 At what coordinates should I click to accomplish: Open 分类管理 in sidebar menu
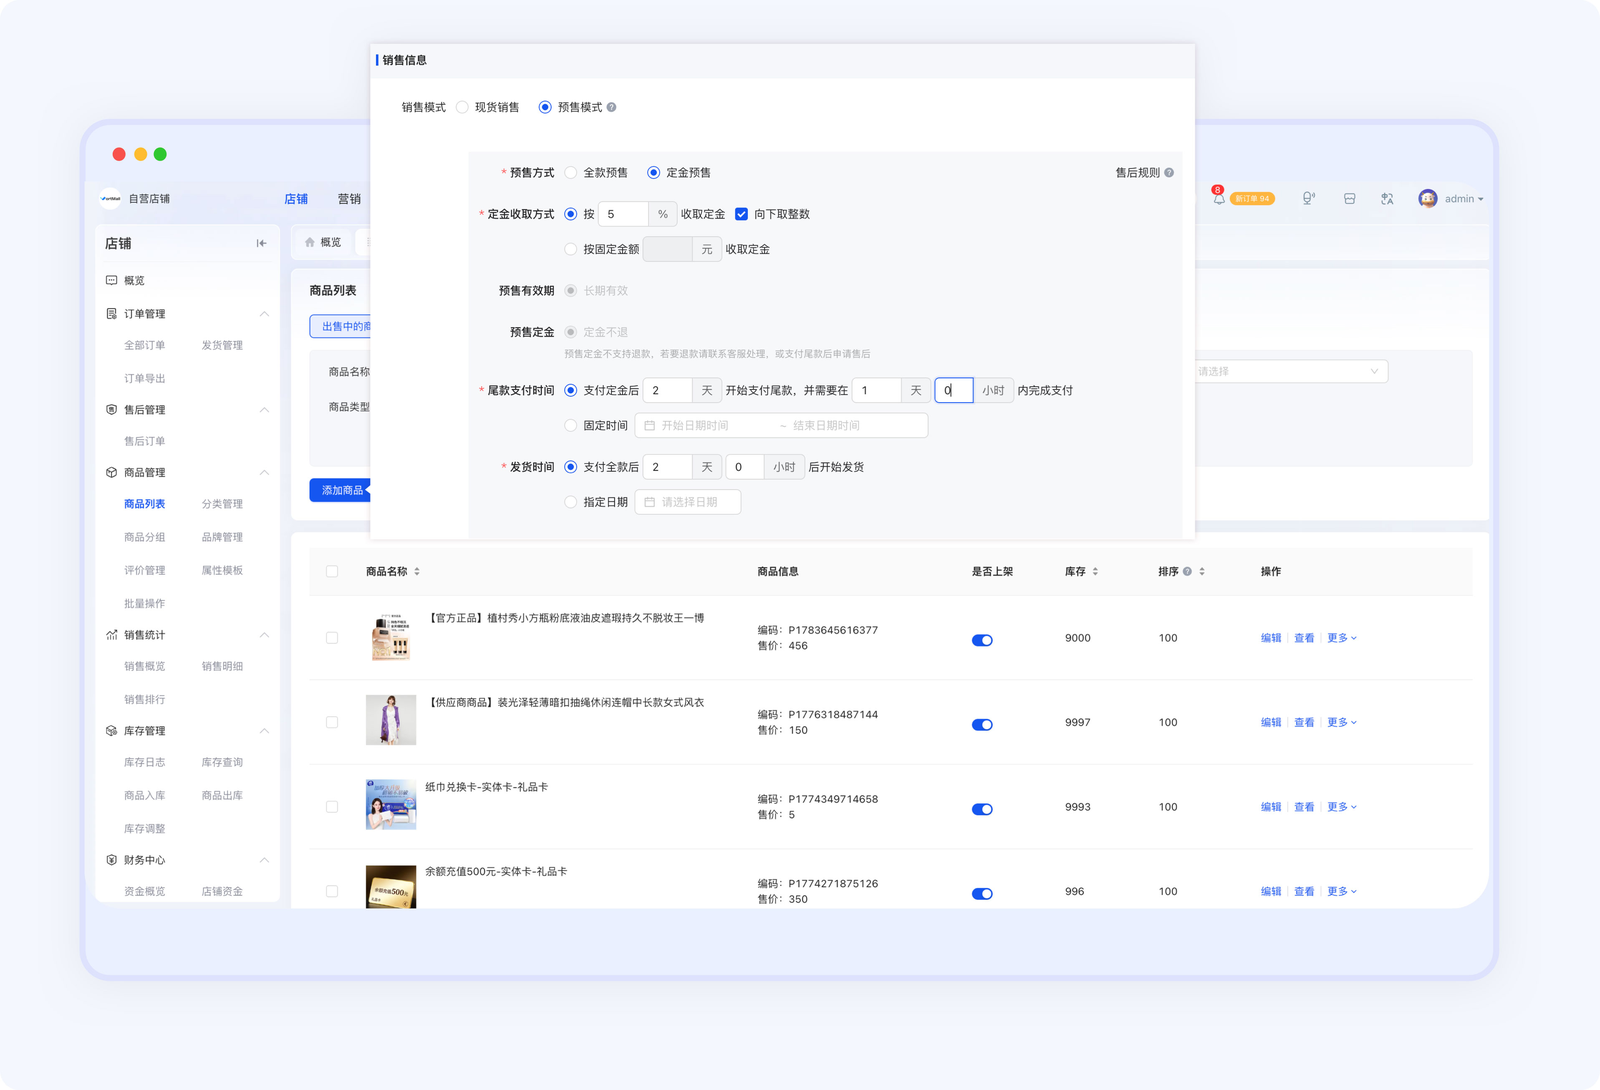pos(222,504)
